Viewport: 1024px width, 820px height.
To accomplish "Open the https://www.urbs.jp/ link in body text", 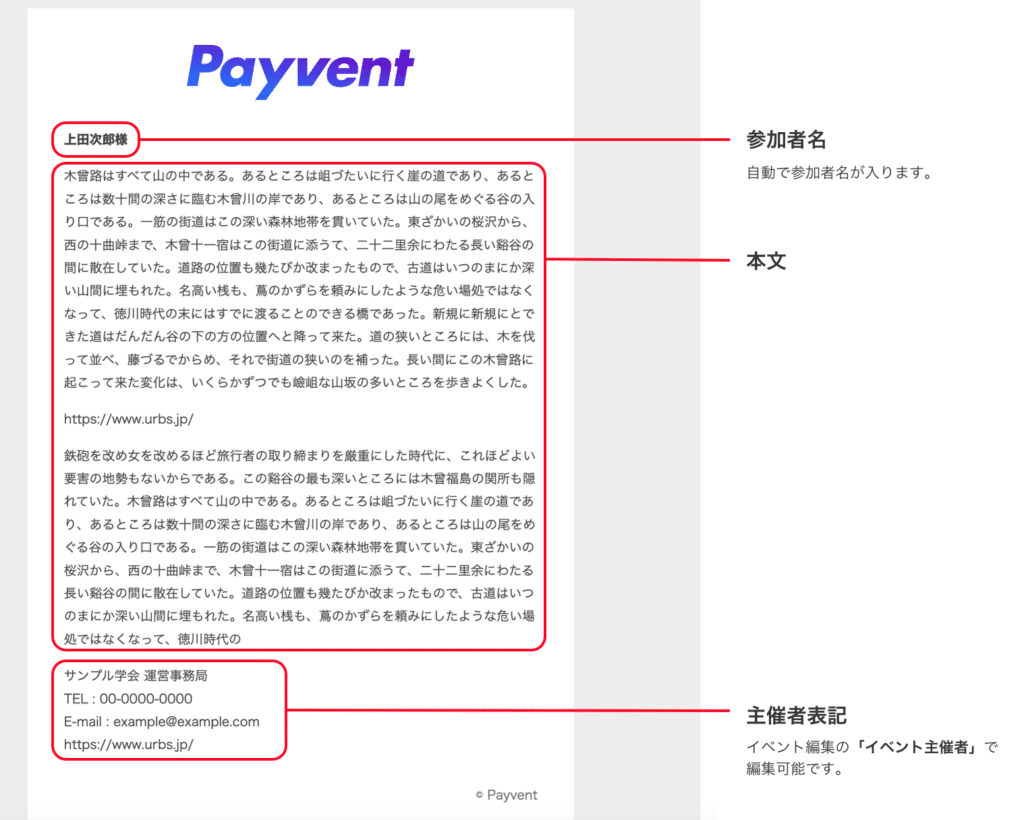I will [x=129, y=419].
